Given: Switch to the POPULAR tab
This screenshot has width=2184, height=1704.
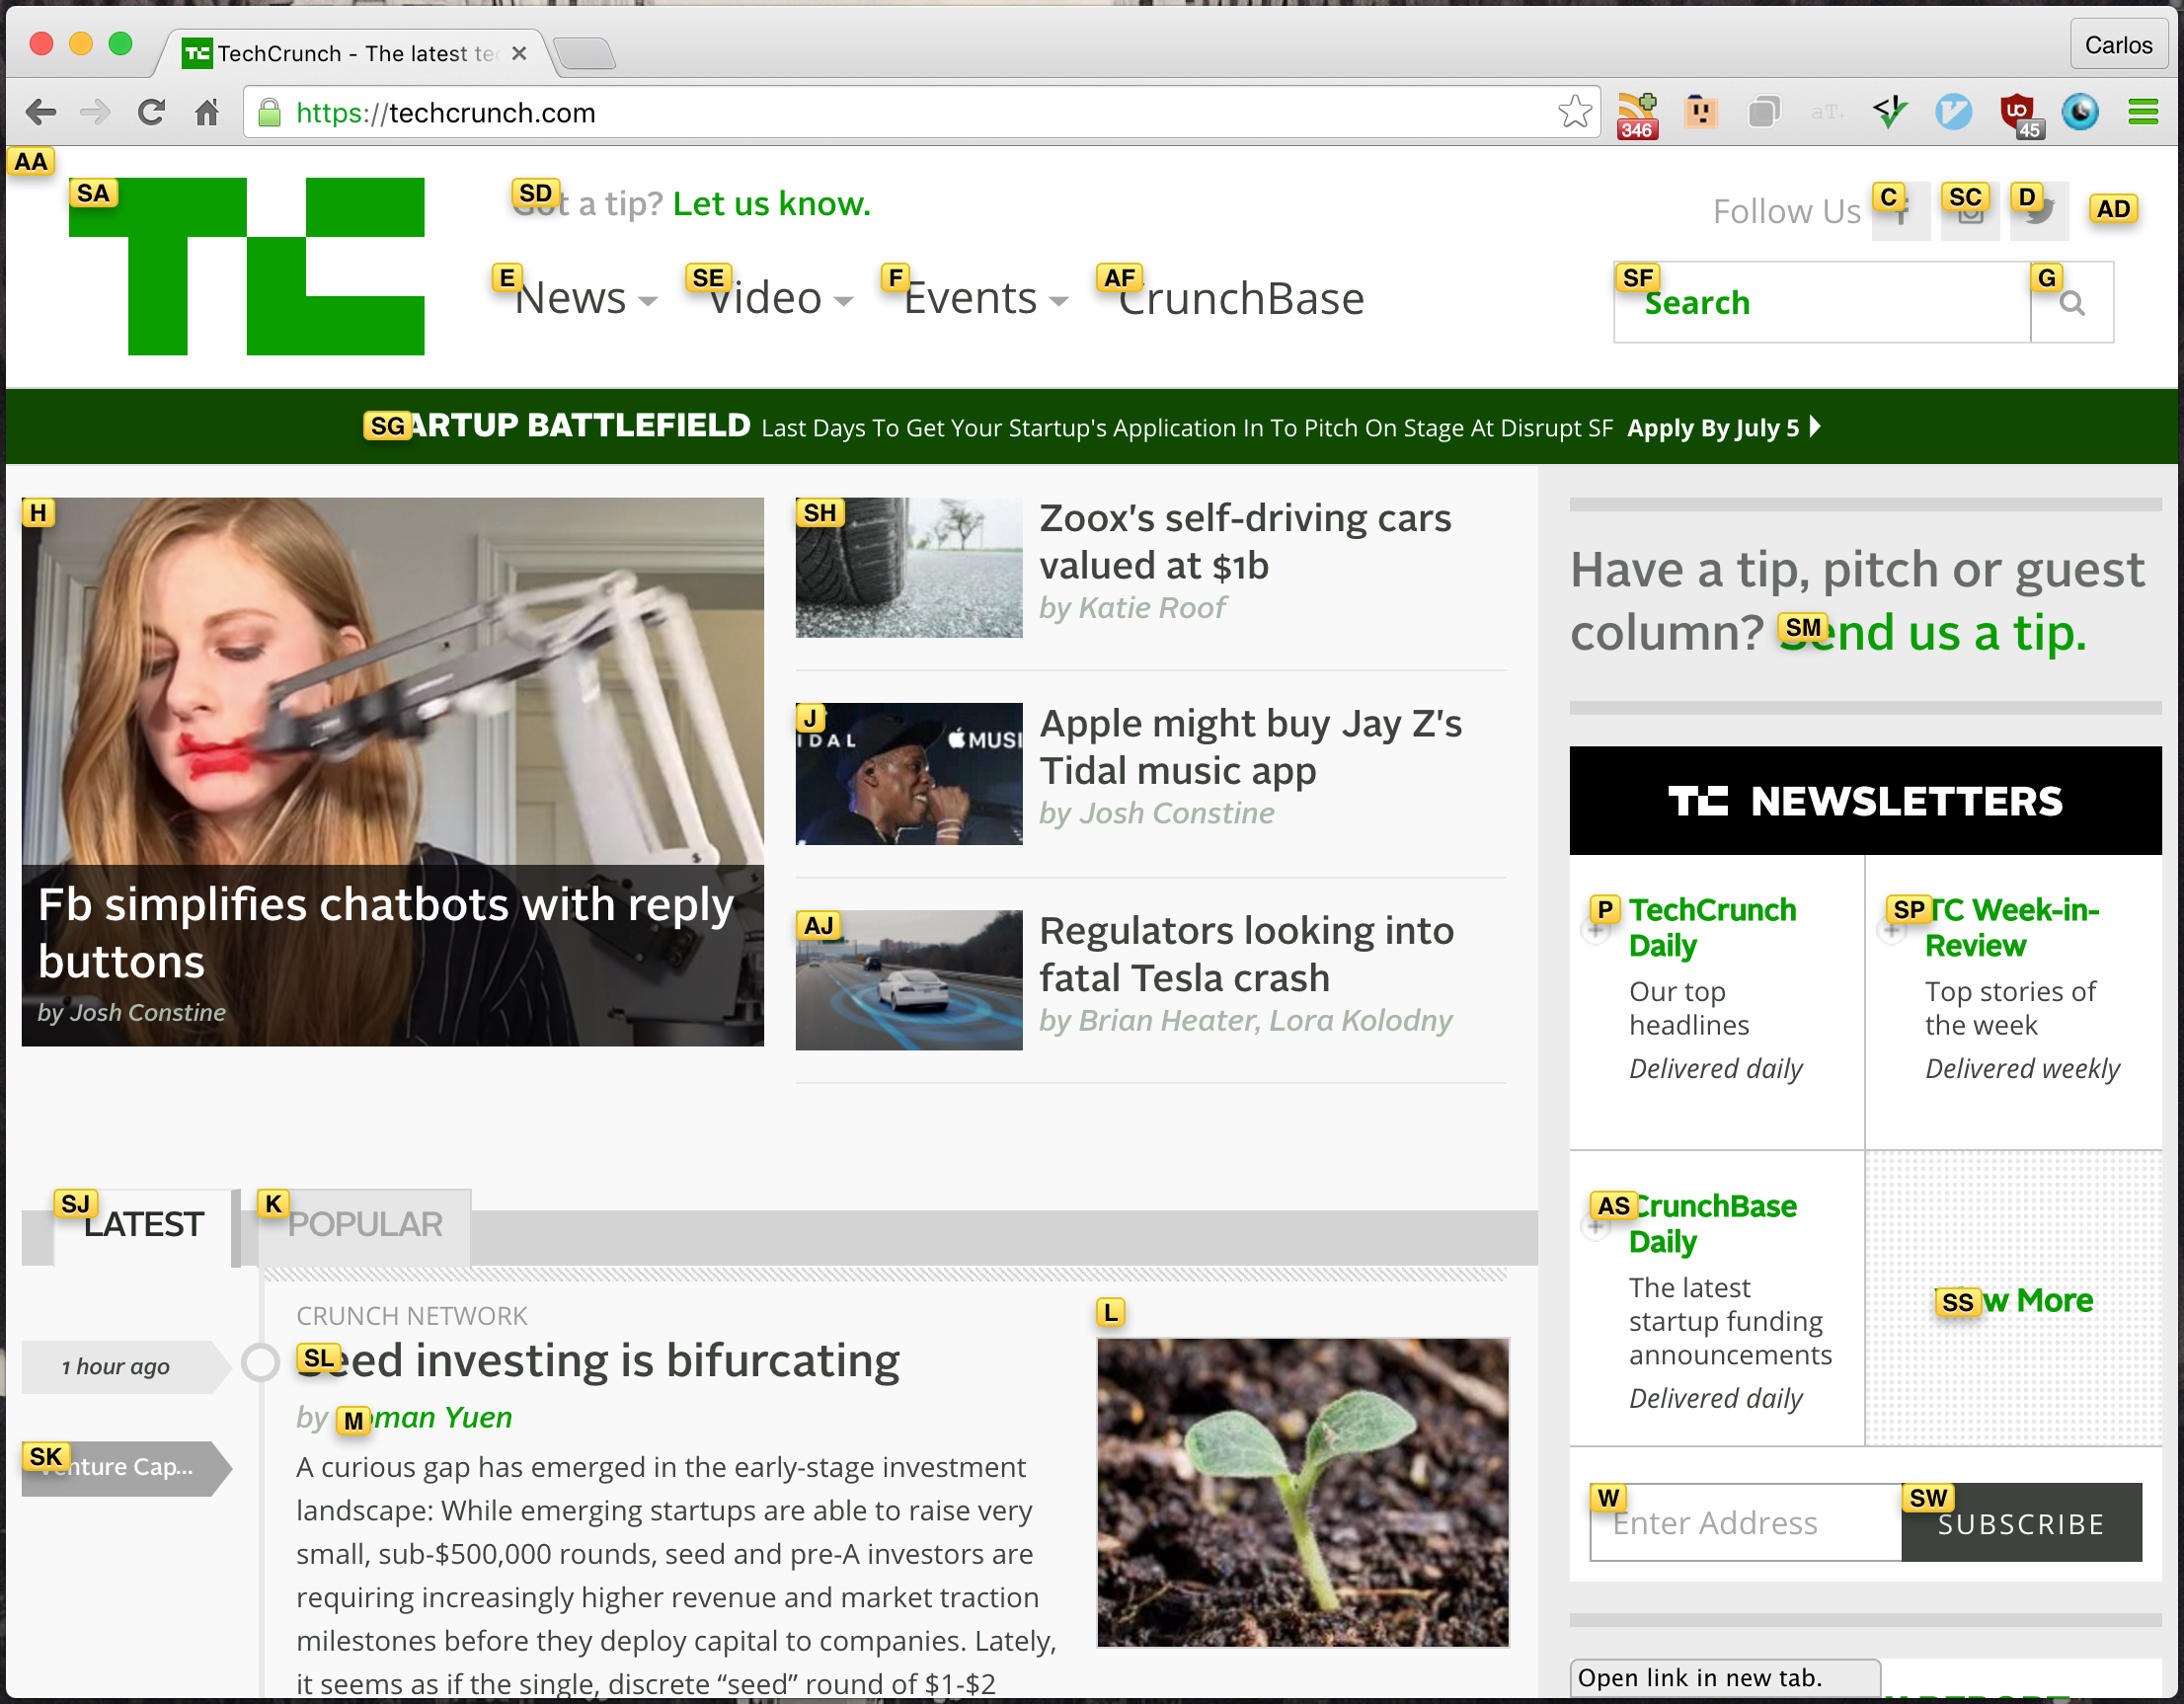Looking at the screenshot, I should point(365,1225).
